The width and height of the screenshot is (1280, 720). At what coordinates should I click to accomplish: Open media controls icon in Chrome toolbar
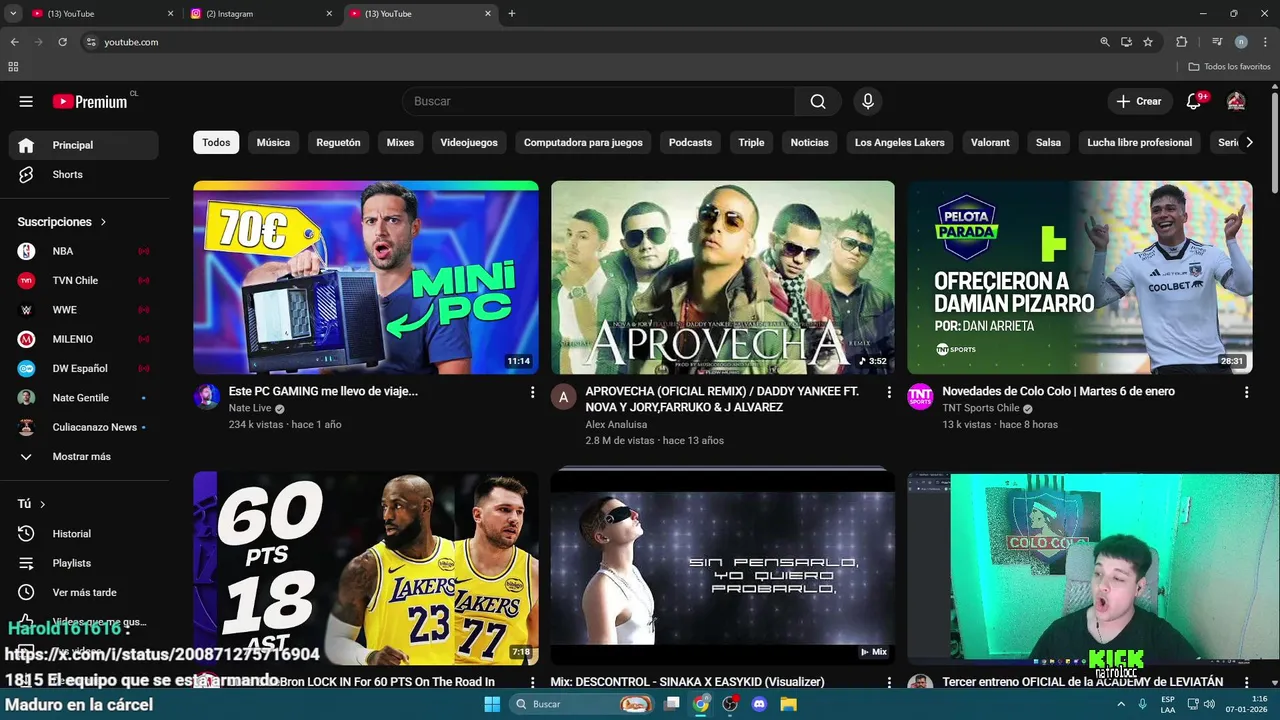pos(1217,42)
